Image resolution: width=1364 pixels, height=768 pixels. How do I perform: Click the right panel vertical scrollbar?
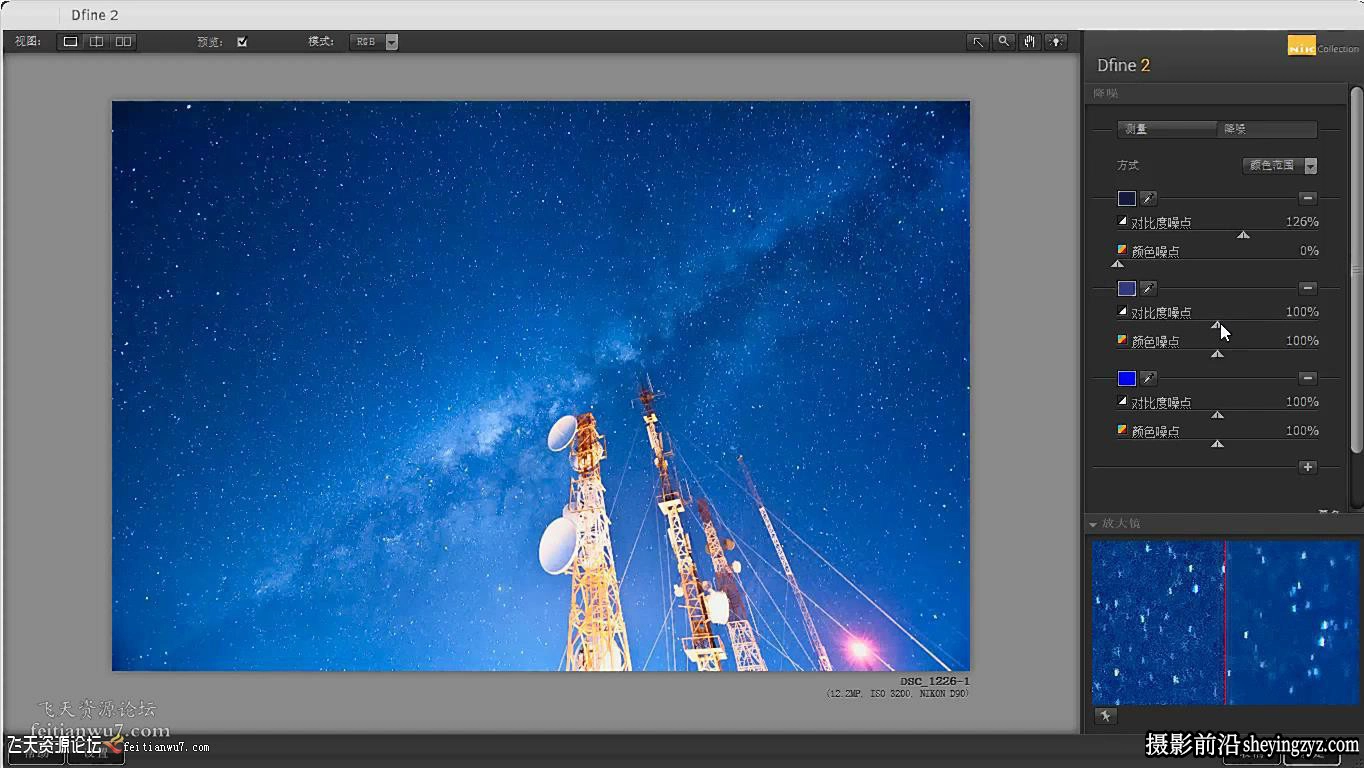tap(1356, 268)
